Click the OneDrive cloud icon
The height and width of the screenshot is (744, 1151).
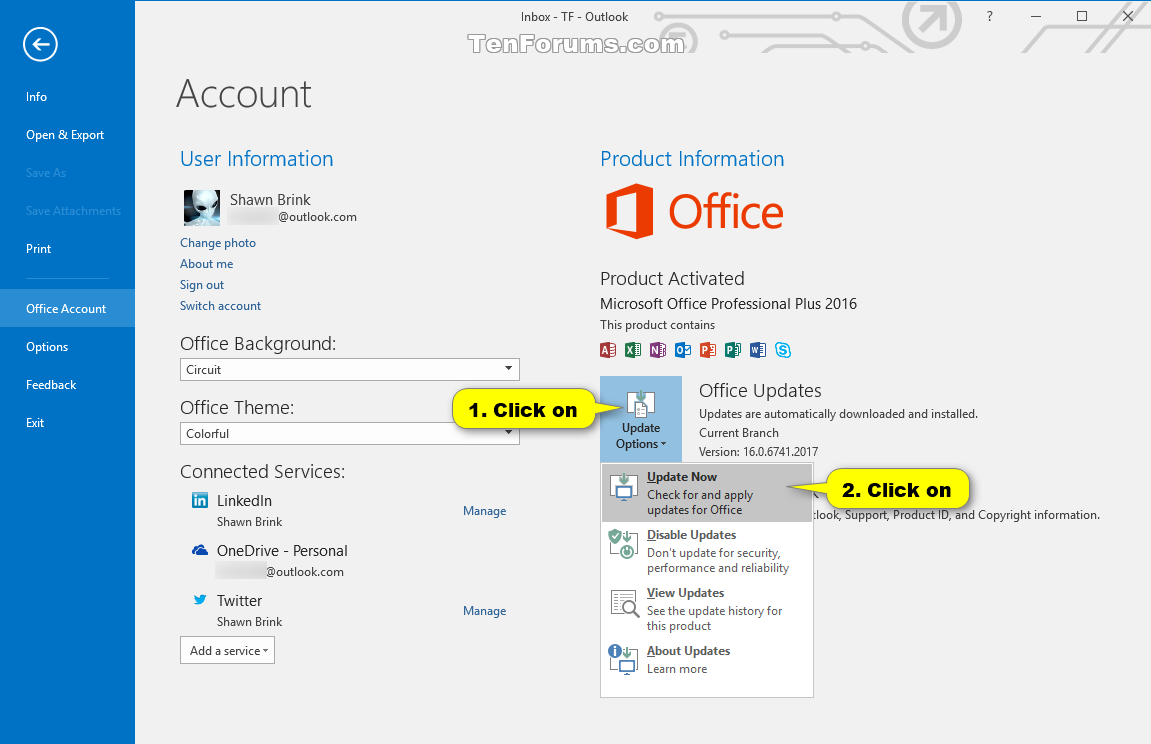200,550
